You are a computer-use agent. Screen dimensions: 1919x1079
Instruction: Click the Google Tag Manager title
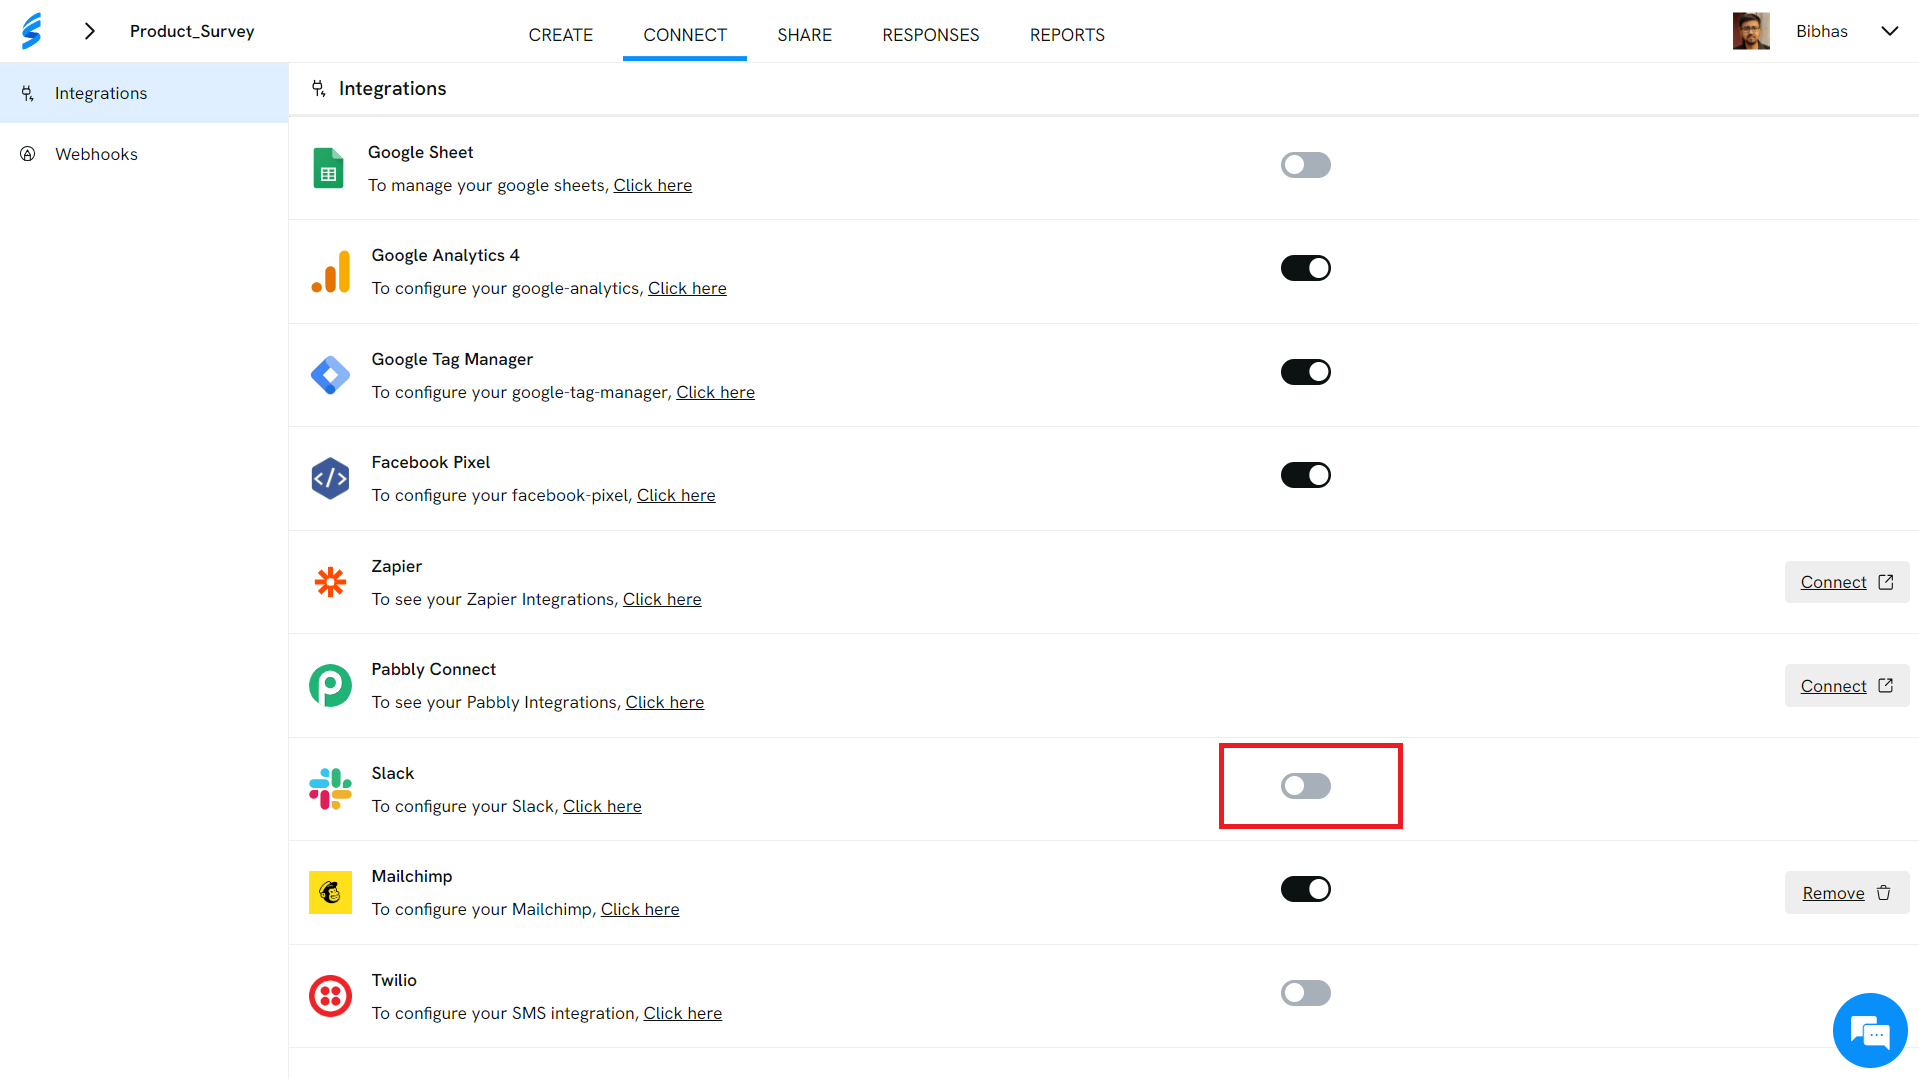tap(452, 359)
